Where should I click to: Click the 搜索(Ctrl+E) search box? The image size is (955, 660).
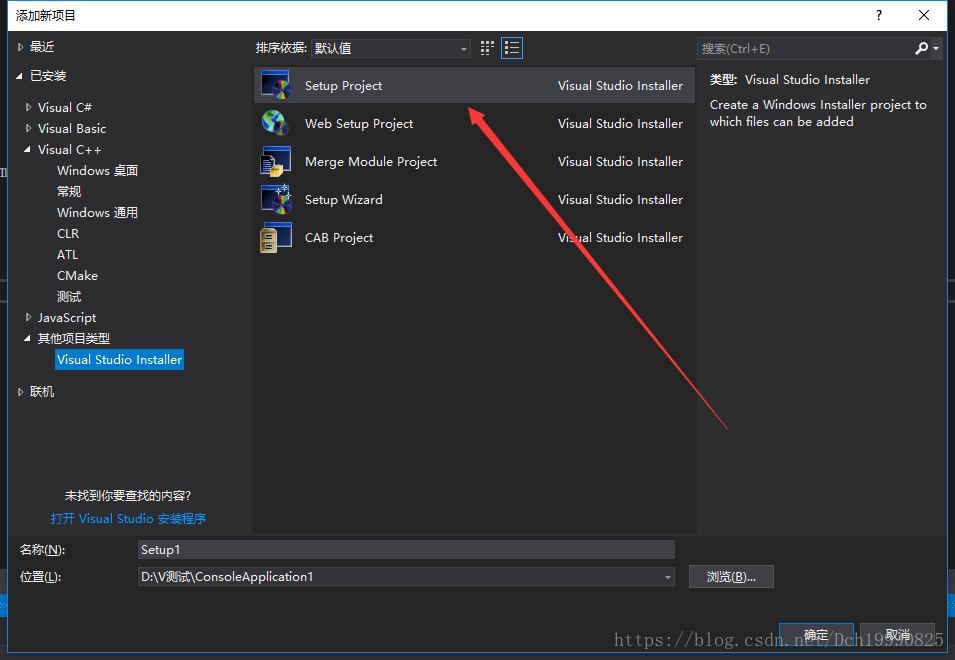[805, 49]
